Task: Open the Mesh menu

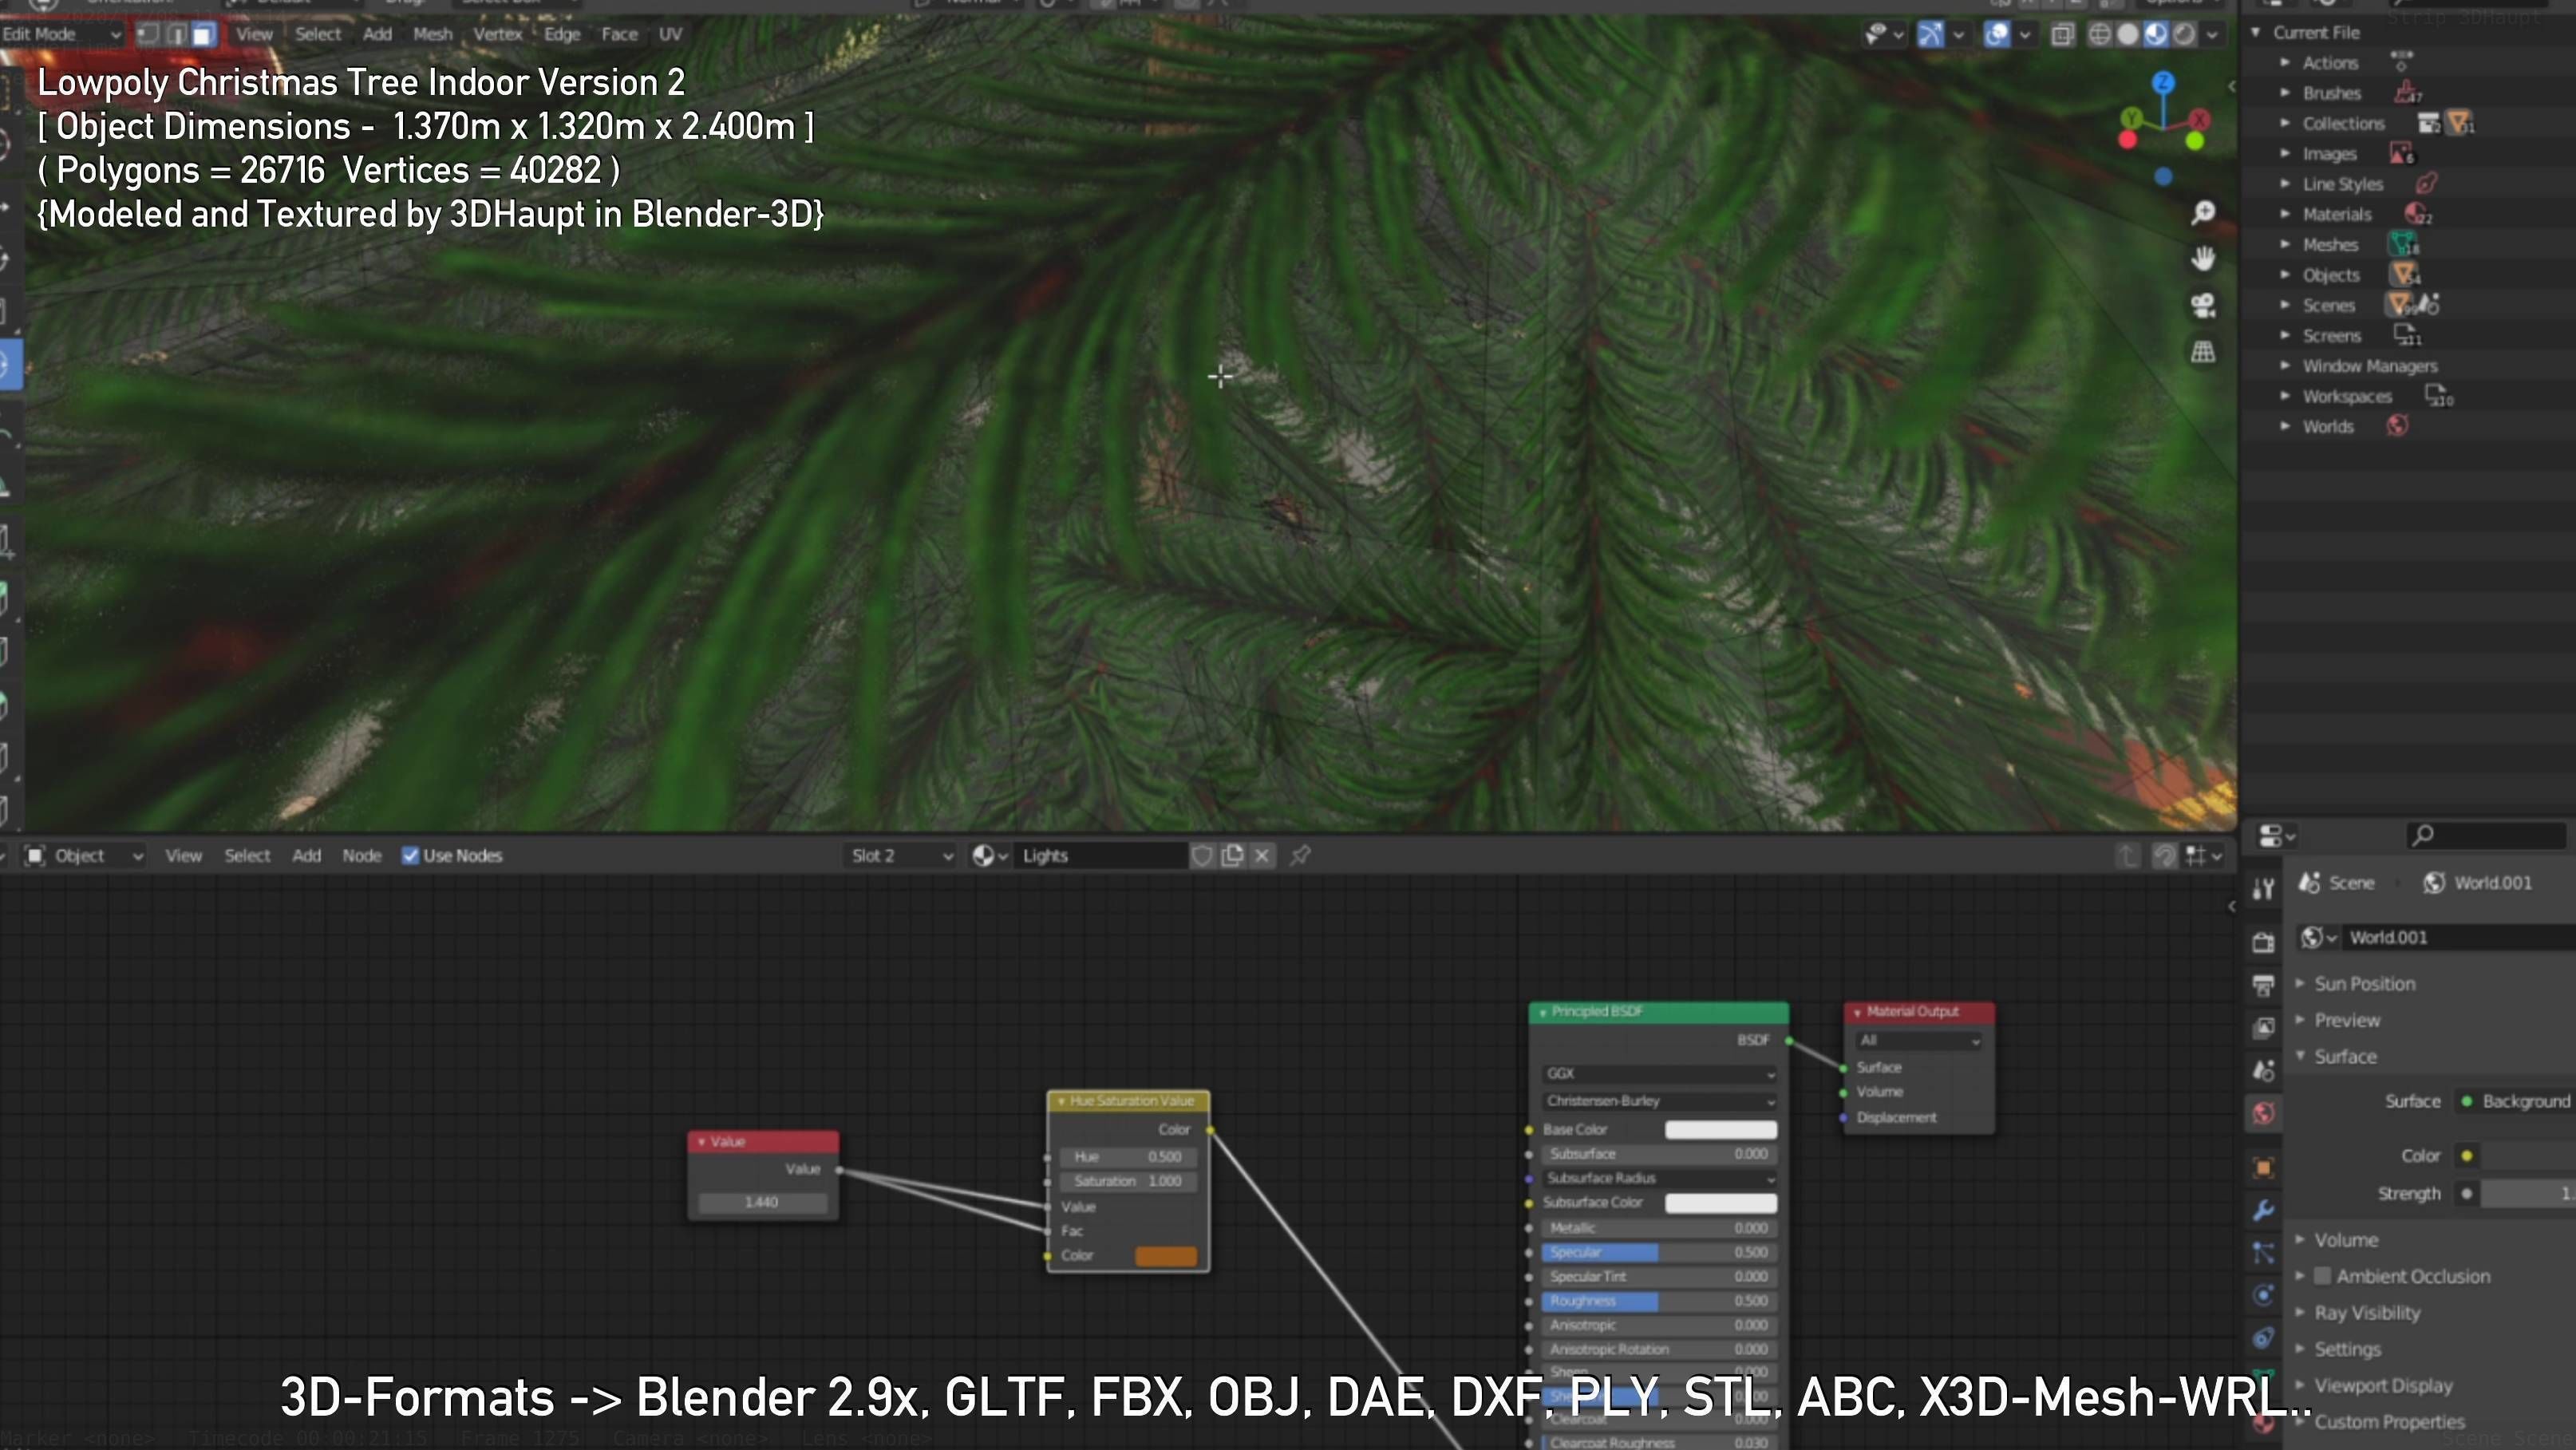Action: point(432,35)
